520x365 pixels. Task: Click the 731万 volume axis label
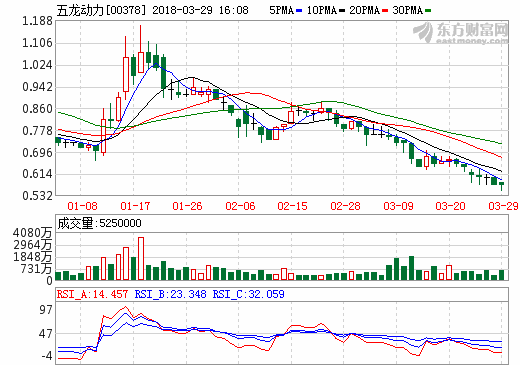(x=36, y=269)
